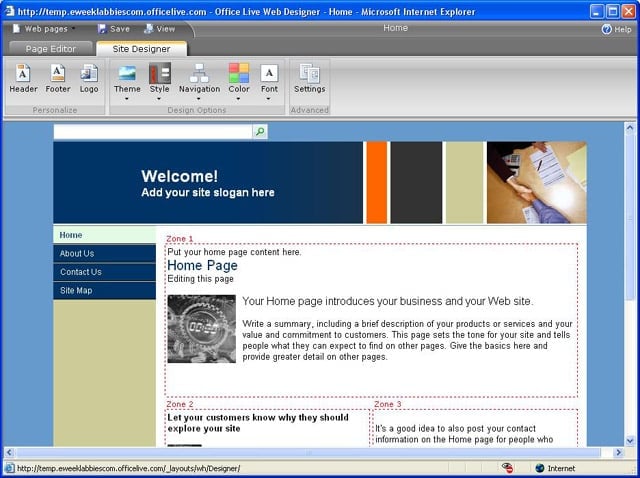This screenshot has width=640, height=478.
Task: Click the vertical scrollbar up arrow
Action: click(630, 128)
